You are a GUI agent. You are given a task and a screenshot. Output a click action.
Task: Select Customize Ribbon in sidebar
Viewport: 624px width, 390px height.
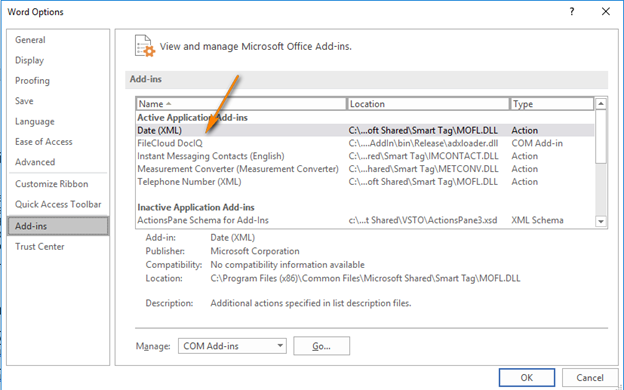[52, 184]
